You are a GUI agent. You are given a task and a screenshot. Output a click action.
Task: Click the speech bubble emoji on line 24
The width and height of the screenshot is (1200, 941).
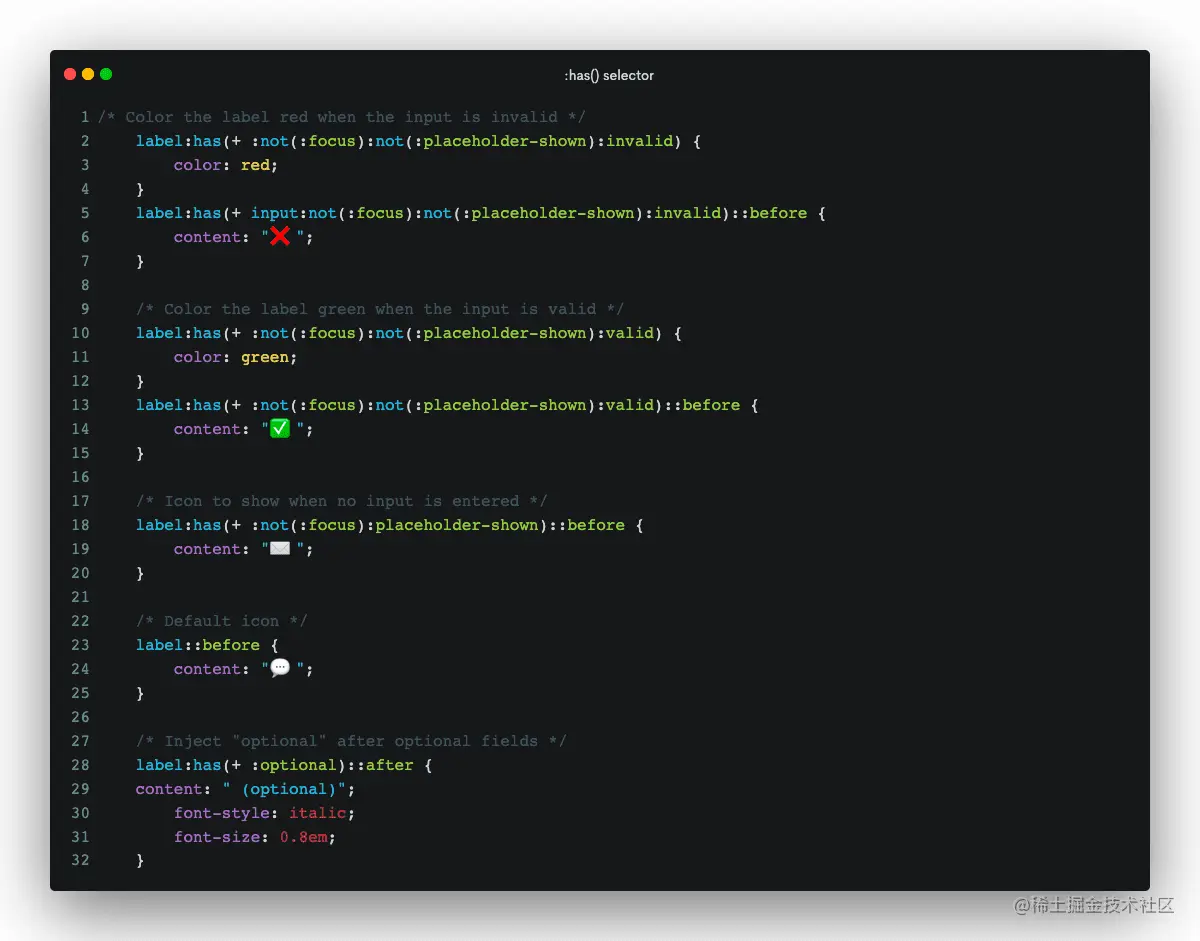[x=280, y=668]
